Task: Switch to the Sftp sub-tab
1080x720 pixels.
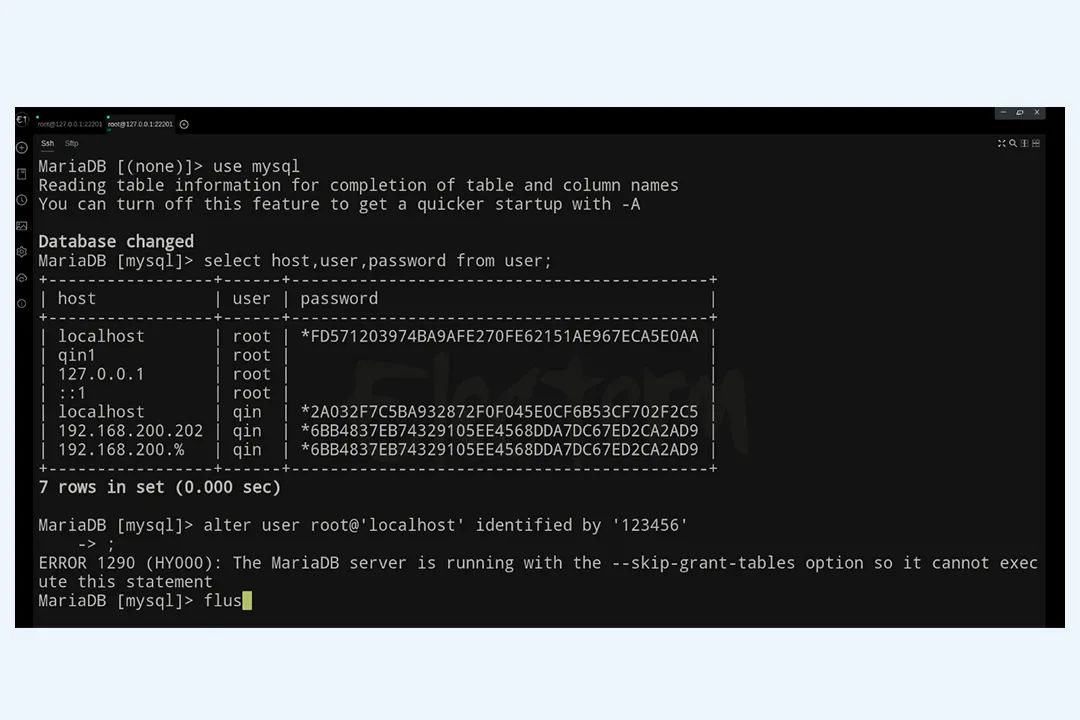Action: pos(72,143)
